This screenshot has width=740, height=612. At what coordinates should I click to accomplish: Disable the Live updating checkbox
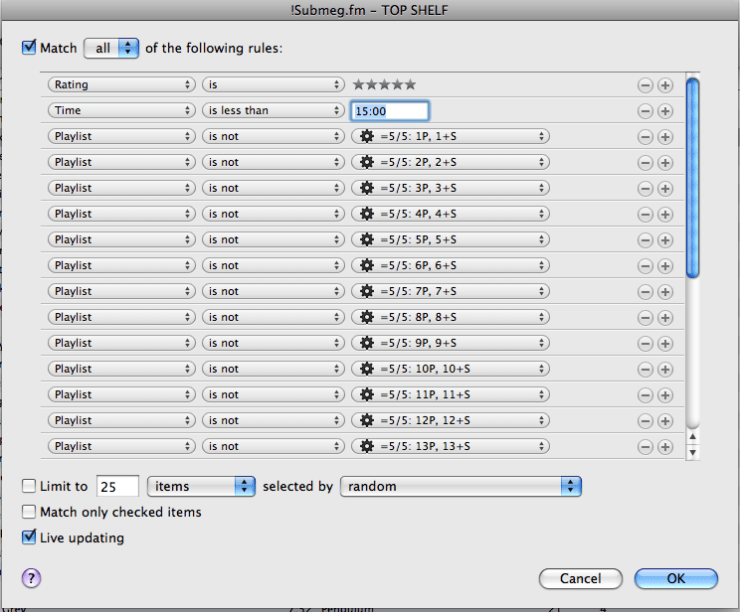[29, 538]
